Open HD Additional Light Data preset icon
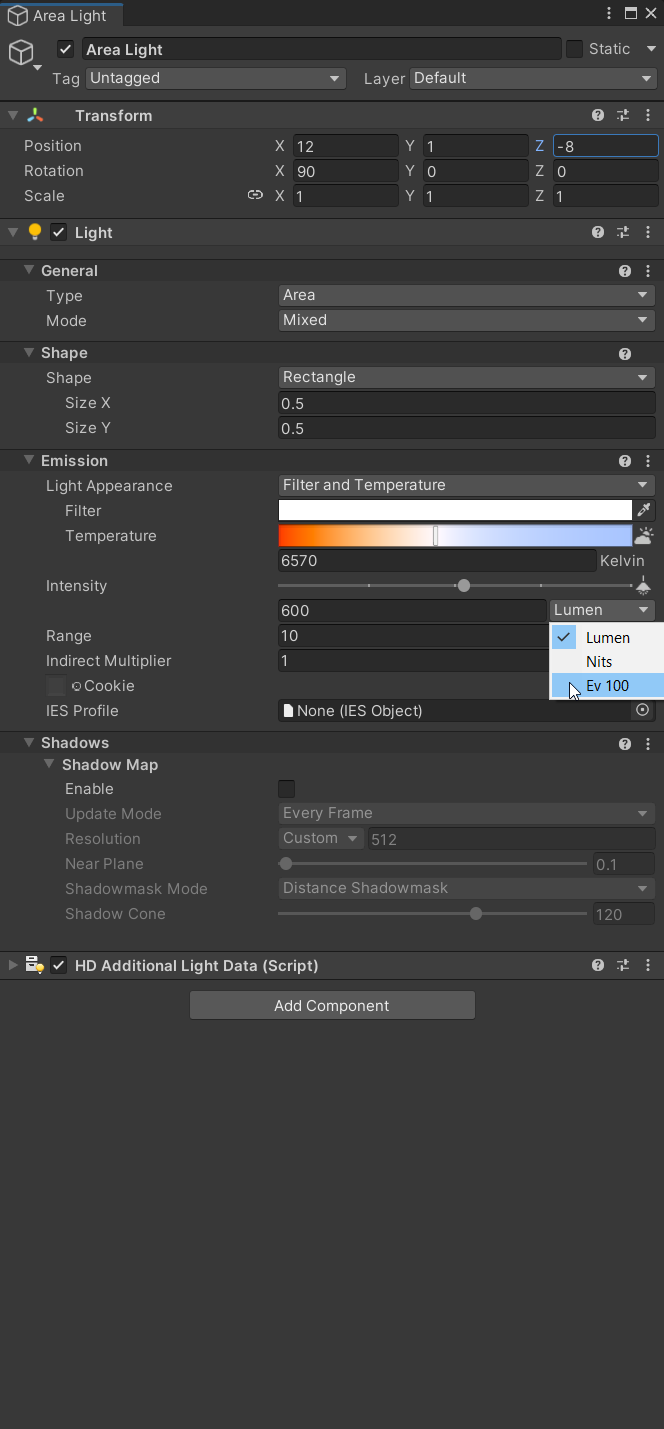The height and width of the screenshot is (1429, 664). [623, 965]
